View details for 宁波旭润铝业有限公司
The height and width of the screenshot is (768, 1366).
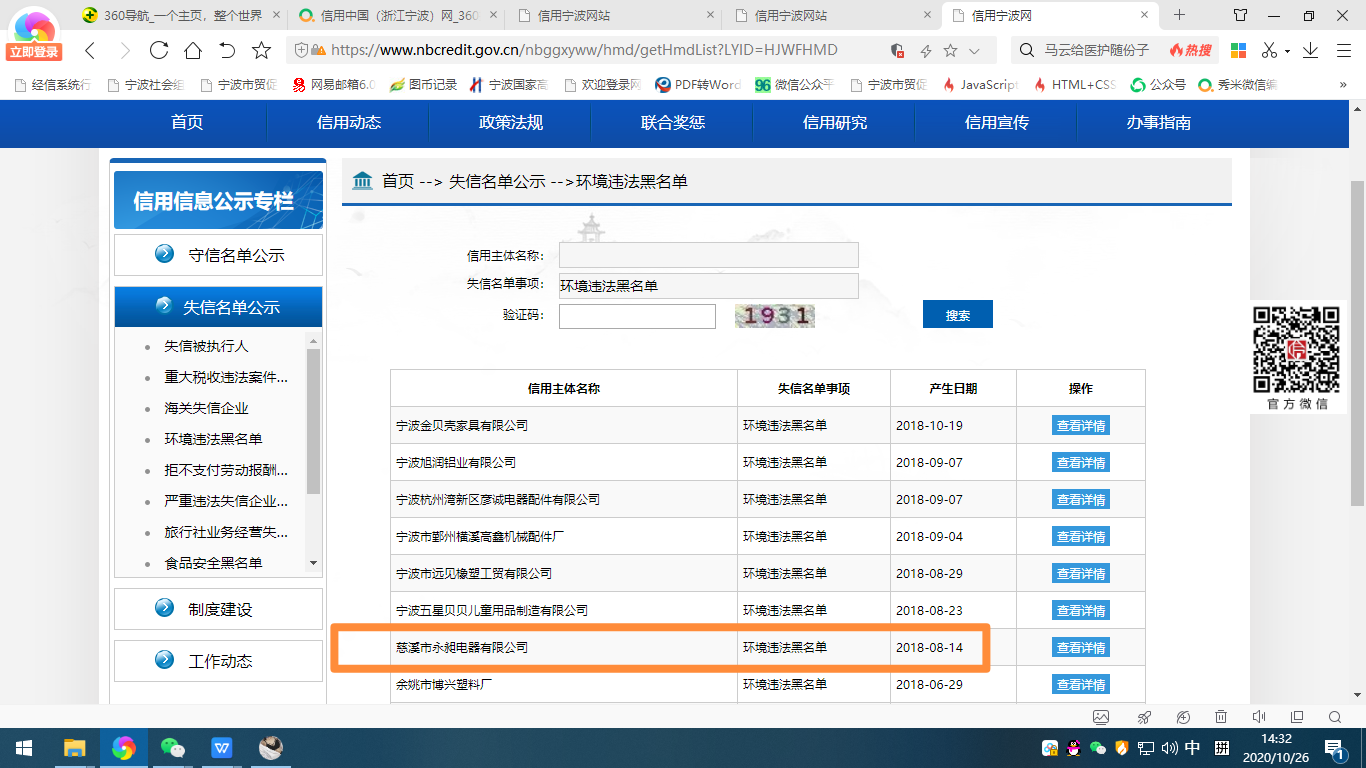(x=1081, y=462)
